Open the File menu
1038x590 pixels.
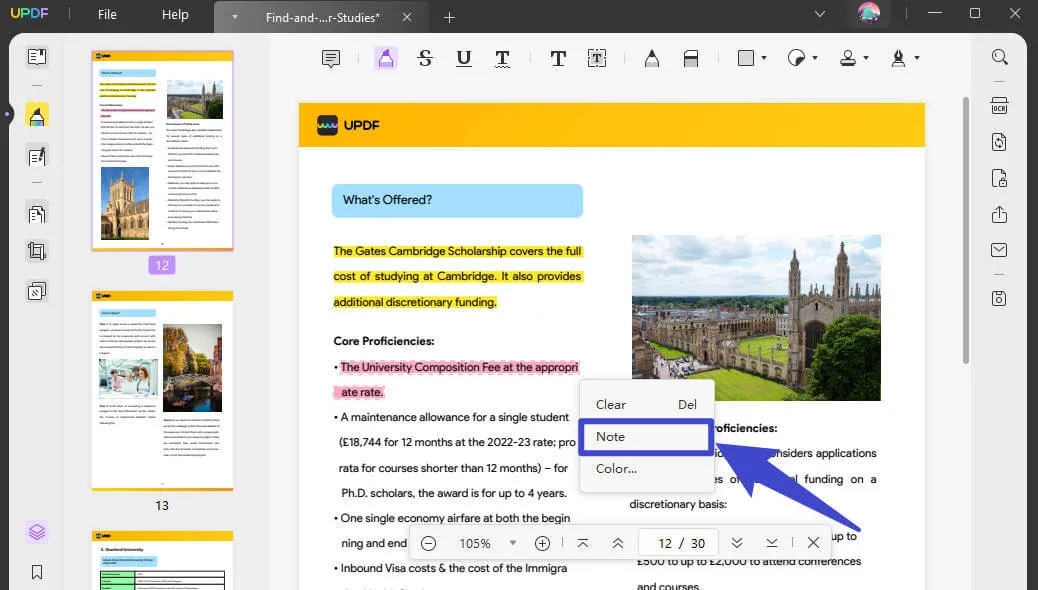coord(106,14)
